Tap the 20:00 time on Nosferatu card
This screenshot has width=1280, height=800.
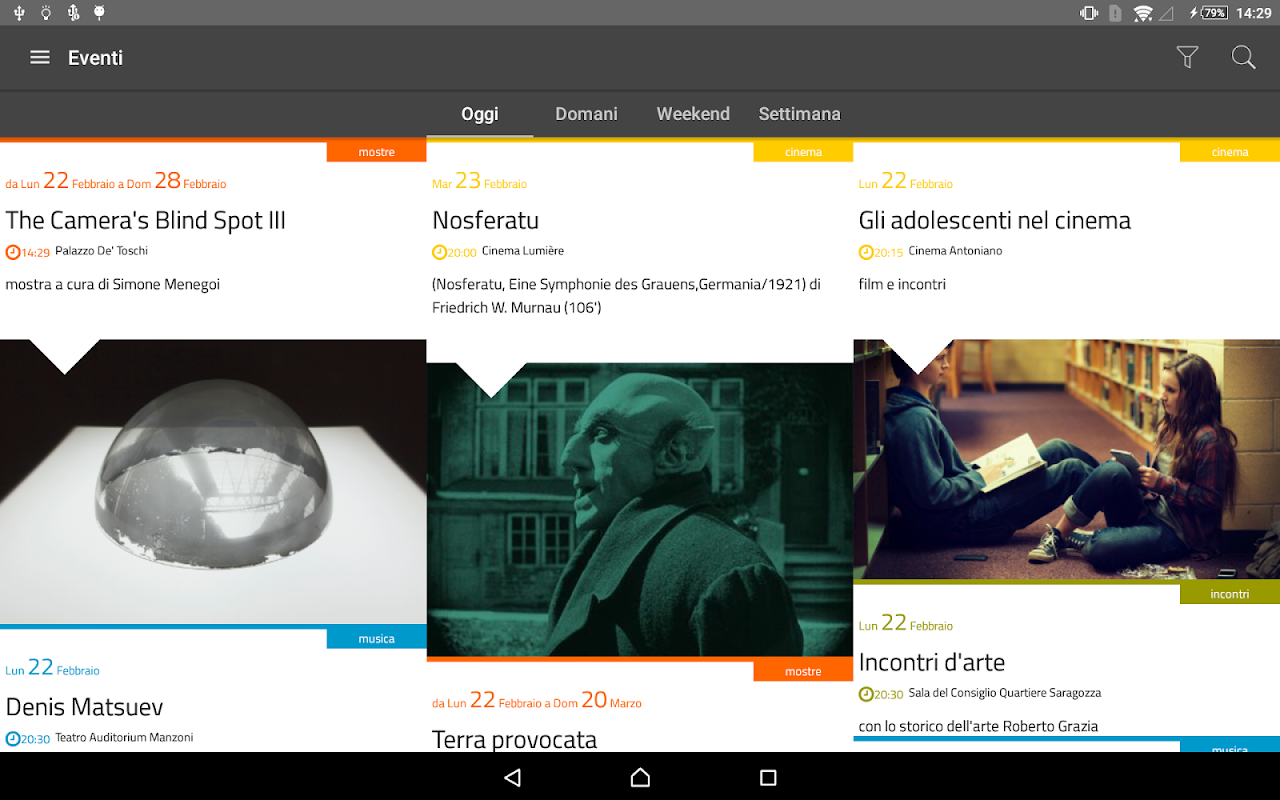(462, 253)
